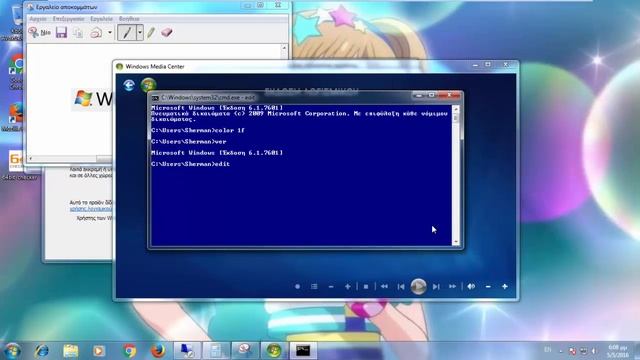Viewport: 640px width, 360px height.
Task: Click the cmd window scroll down arrow
Action: coord(456,242)
